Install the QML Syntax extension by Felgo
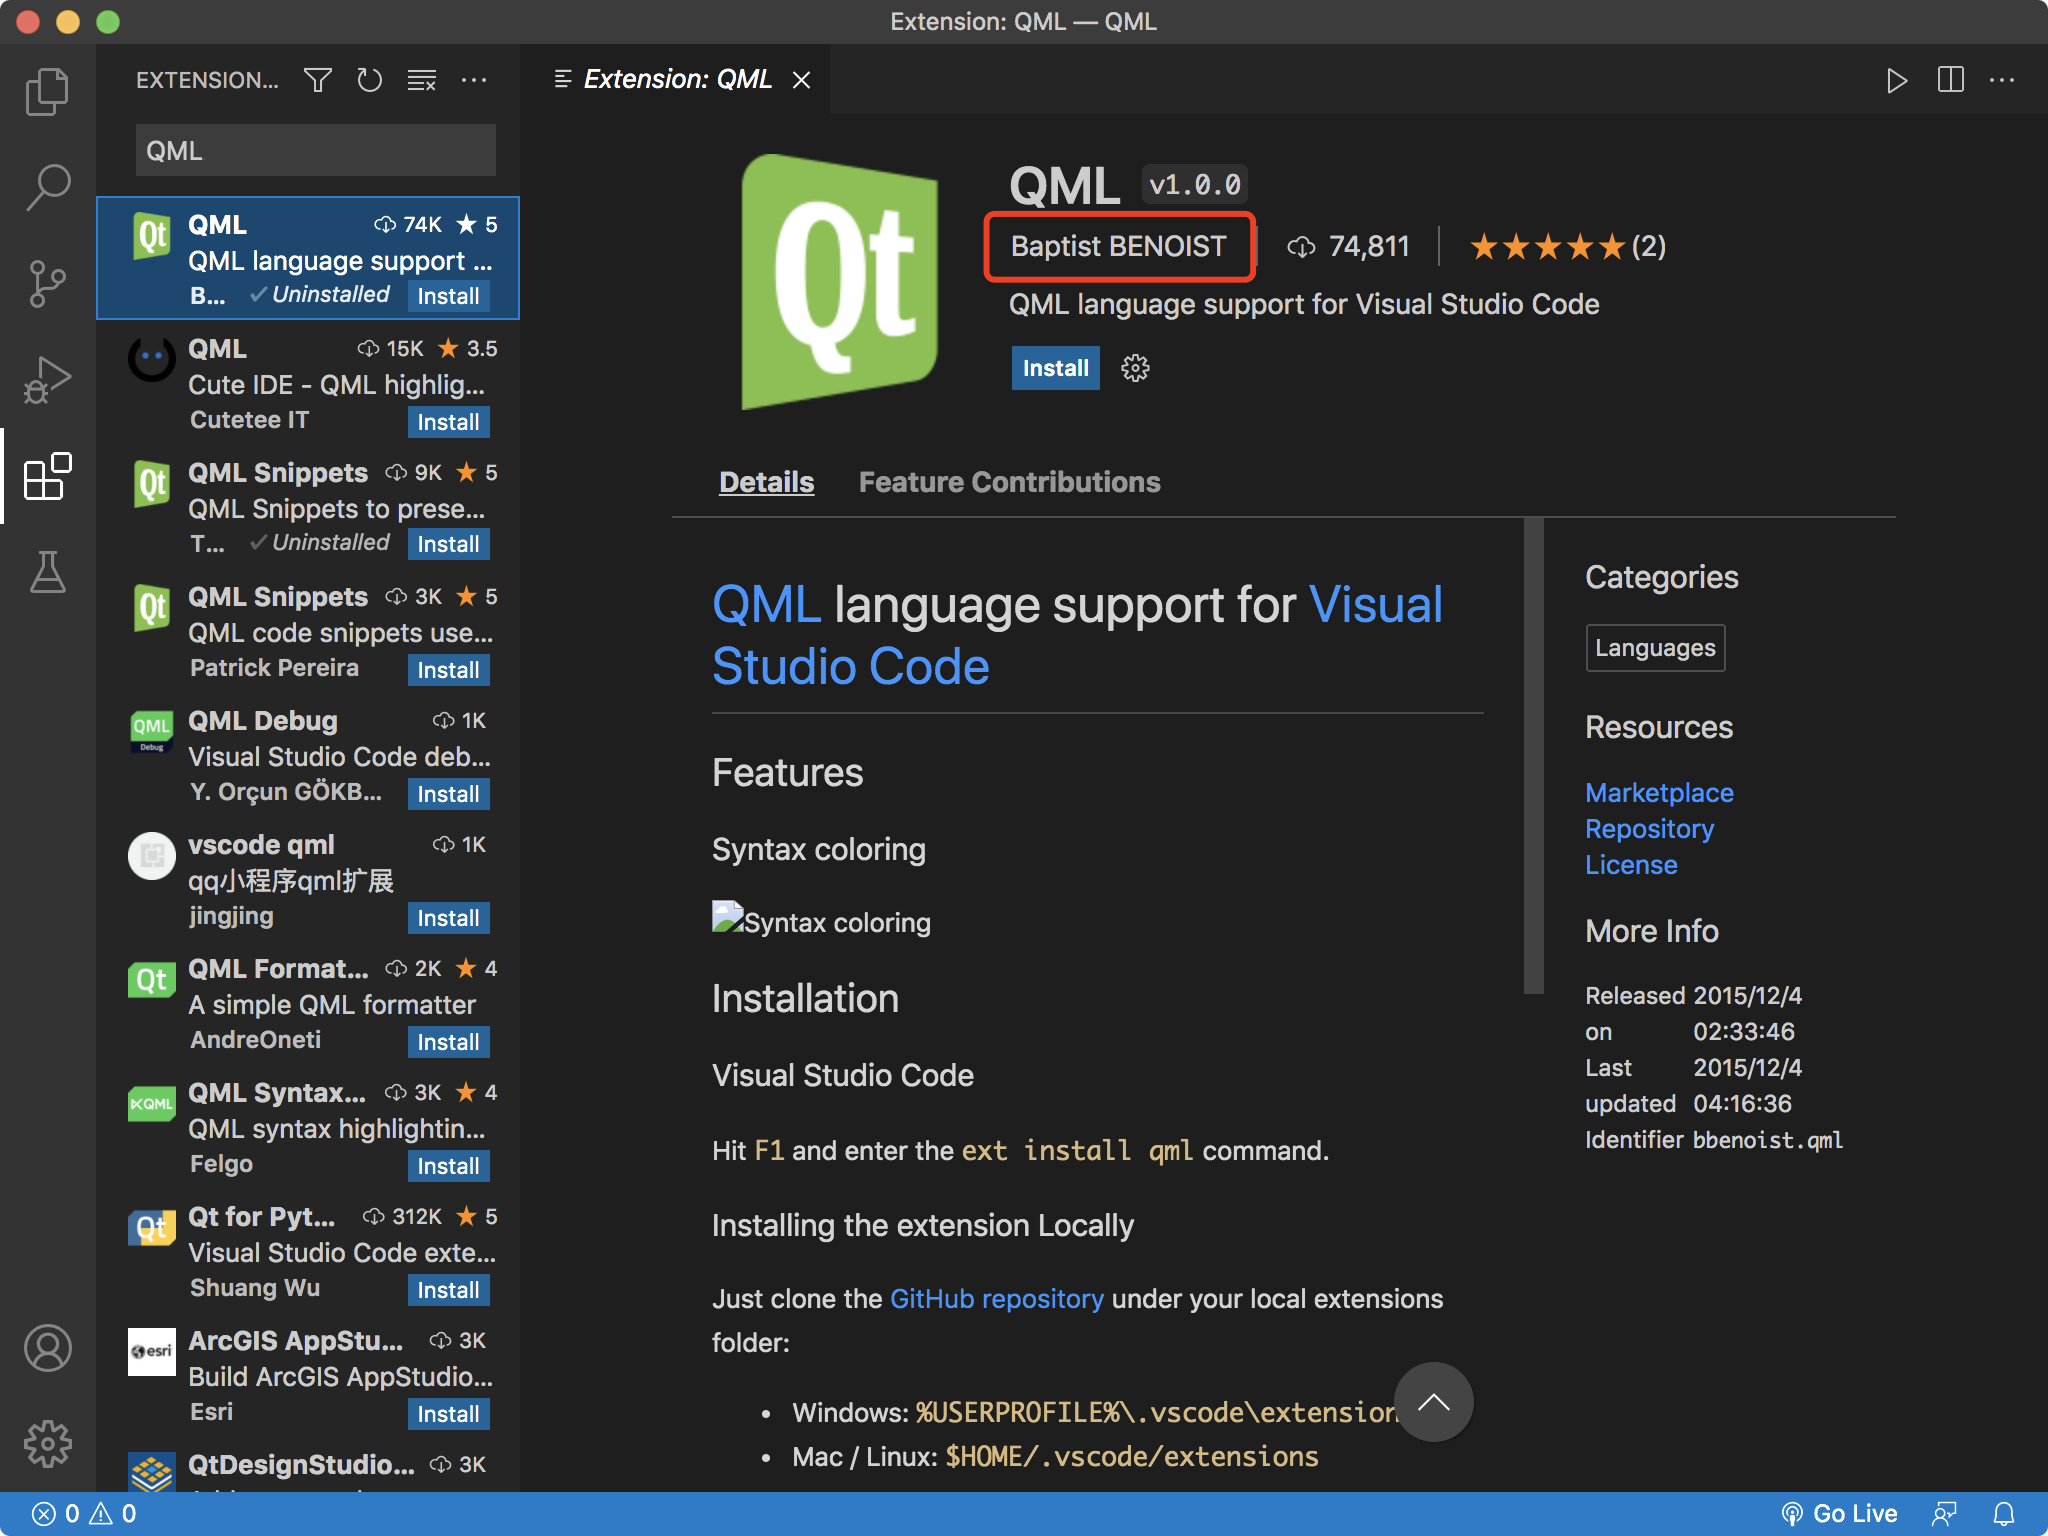 point(448,1166)
